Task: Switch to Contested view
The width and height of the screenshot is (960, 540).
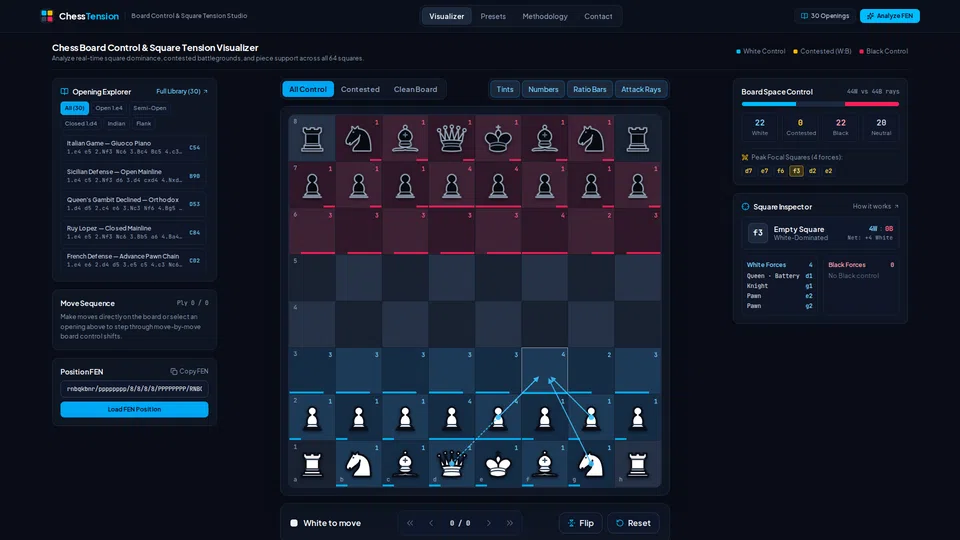Action: [360, 89]
